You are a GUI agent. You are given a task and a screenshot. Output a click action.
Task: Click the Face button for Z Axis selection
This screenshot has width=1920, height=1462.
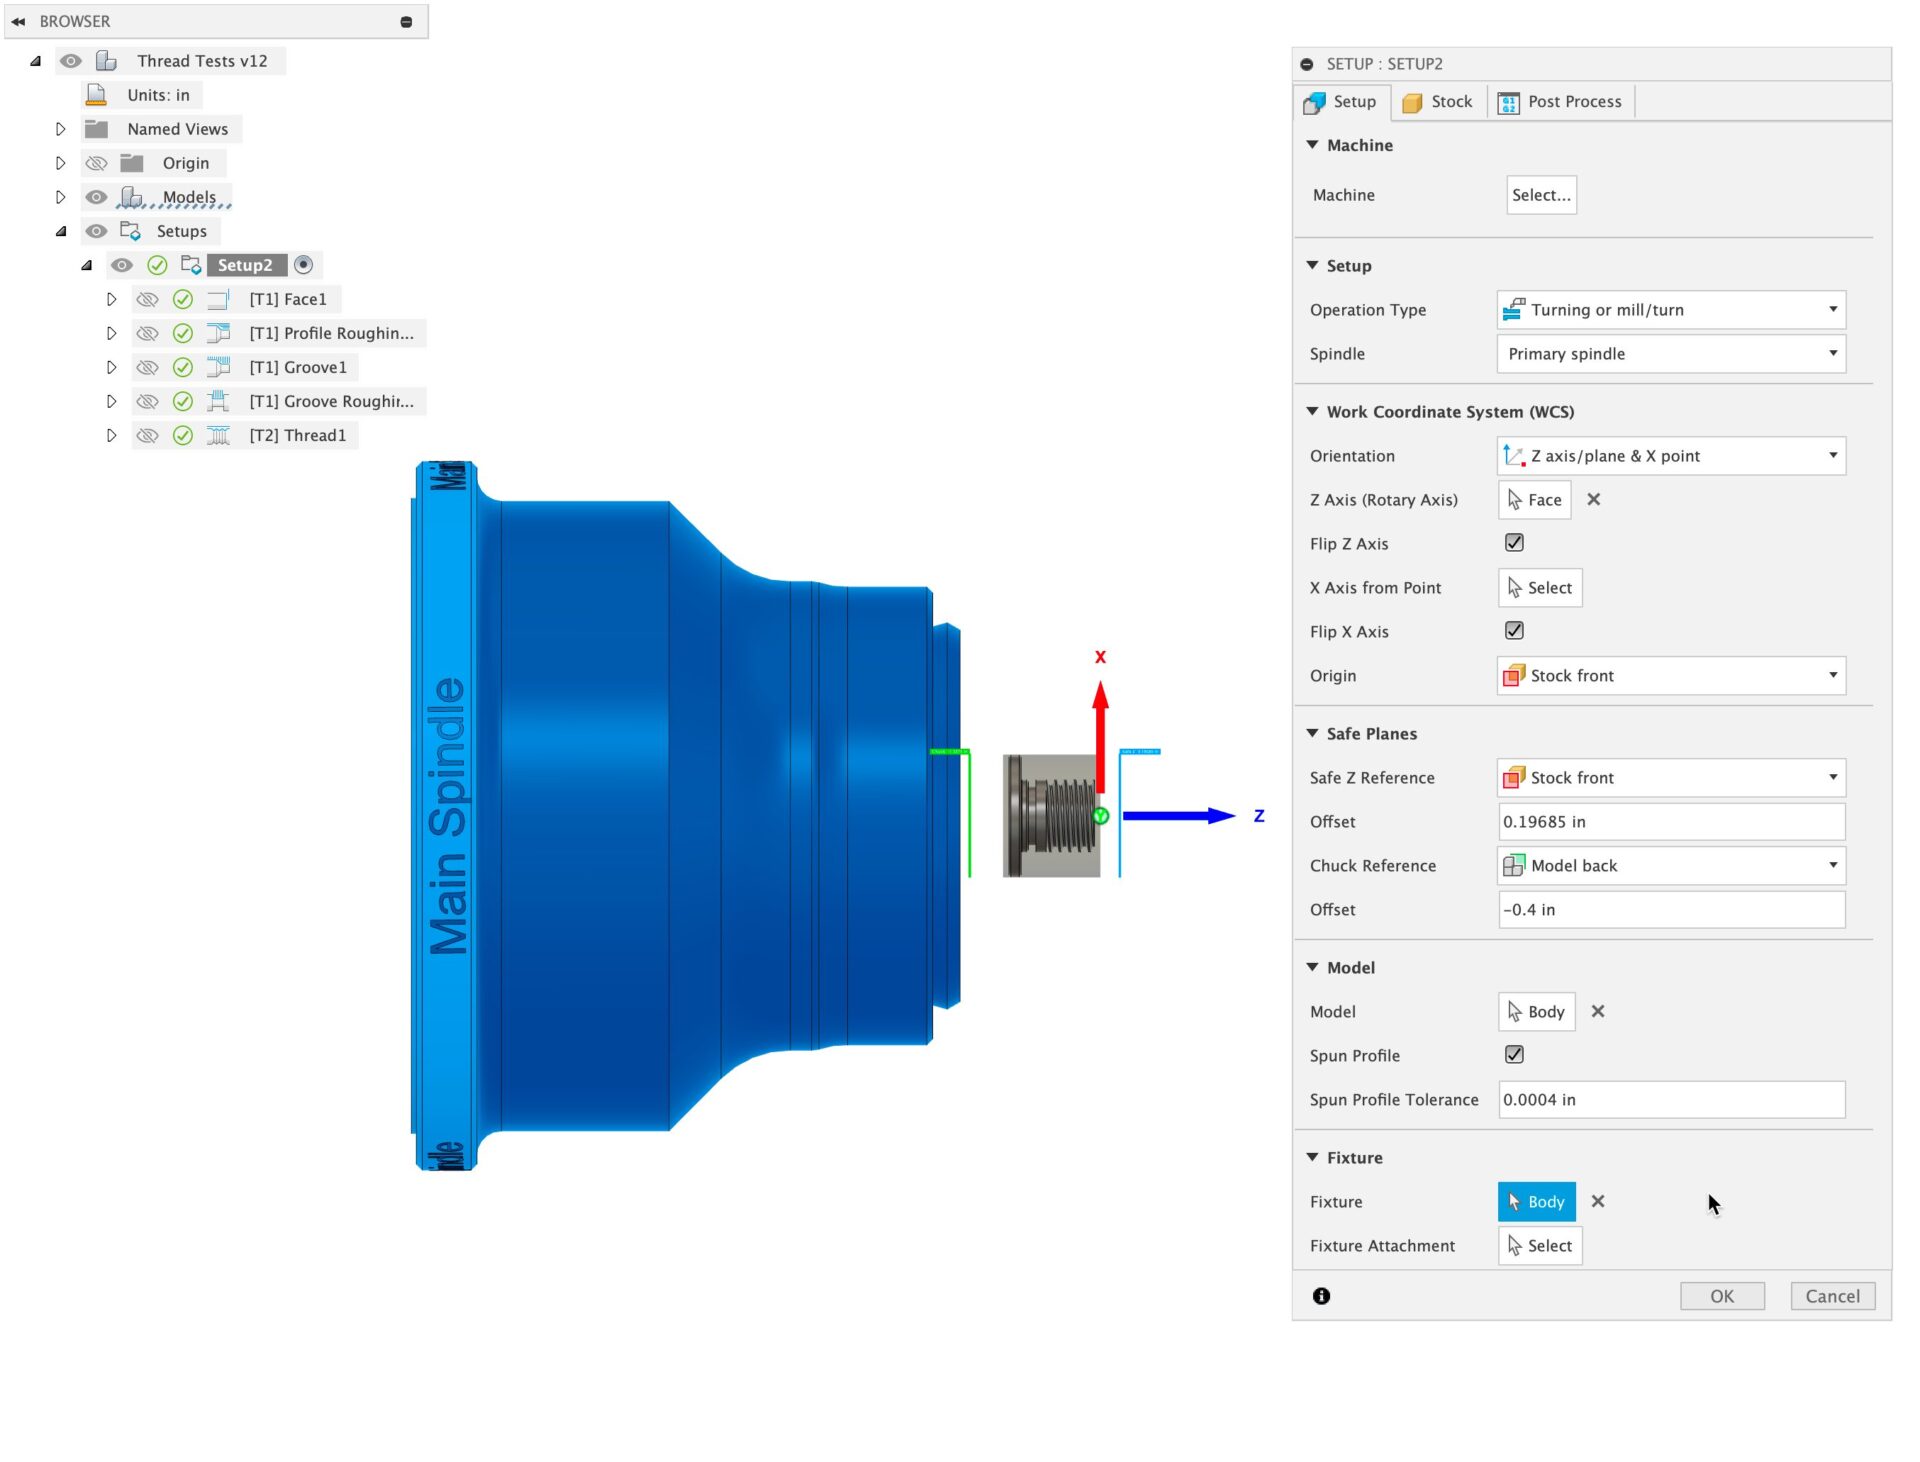tap(1533, 499)
